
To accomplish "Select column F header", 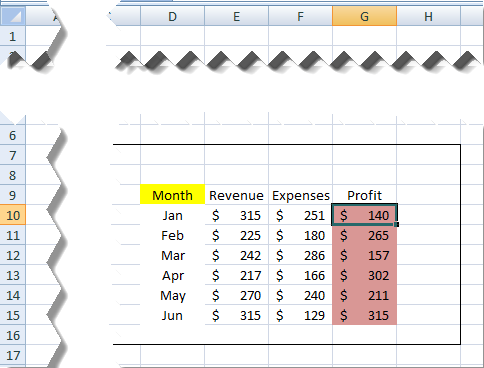I will point(300,16).
